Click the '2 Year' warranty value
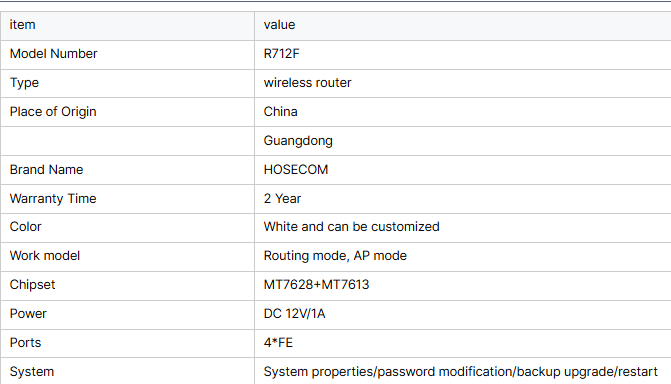 [x=282, y=199]
